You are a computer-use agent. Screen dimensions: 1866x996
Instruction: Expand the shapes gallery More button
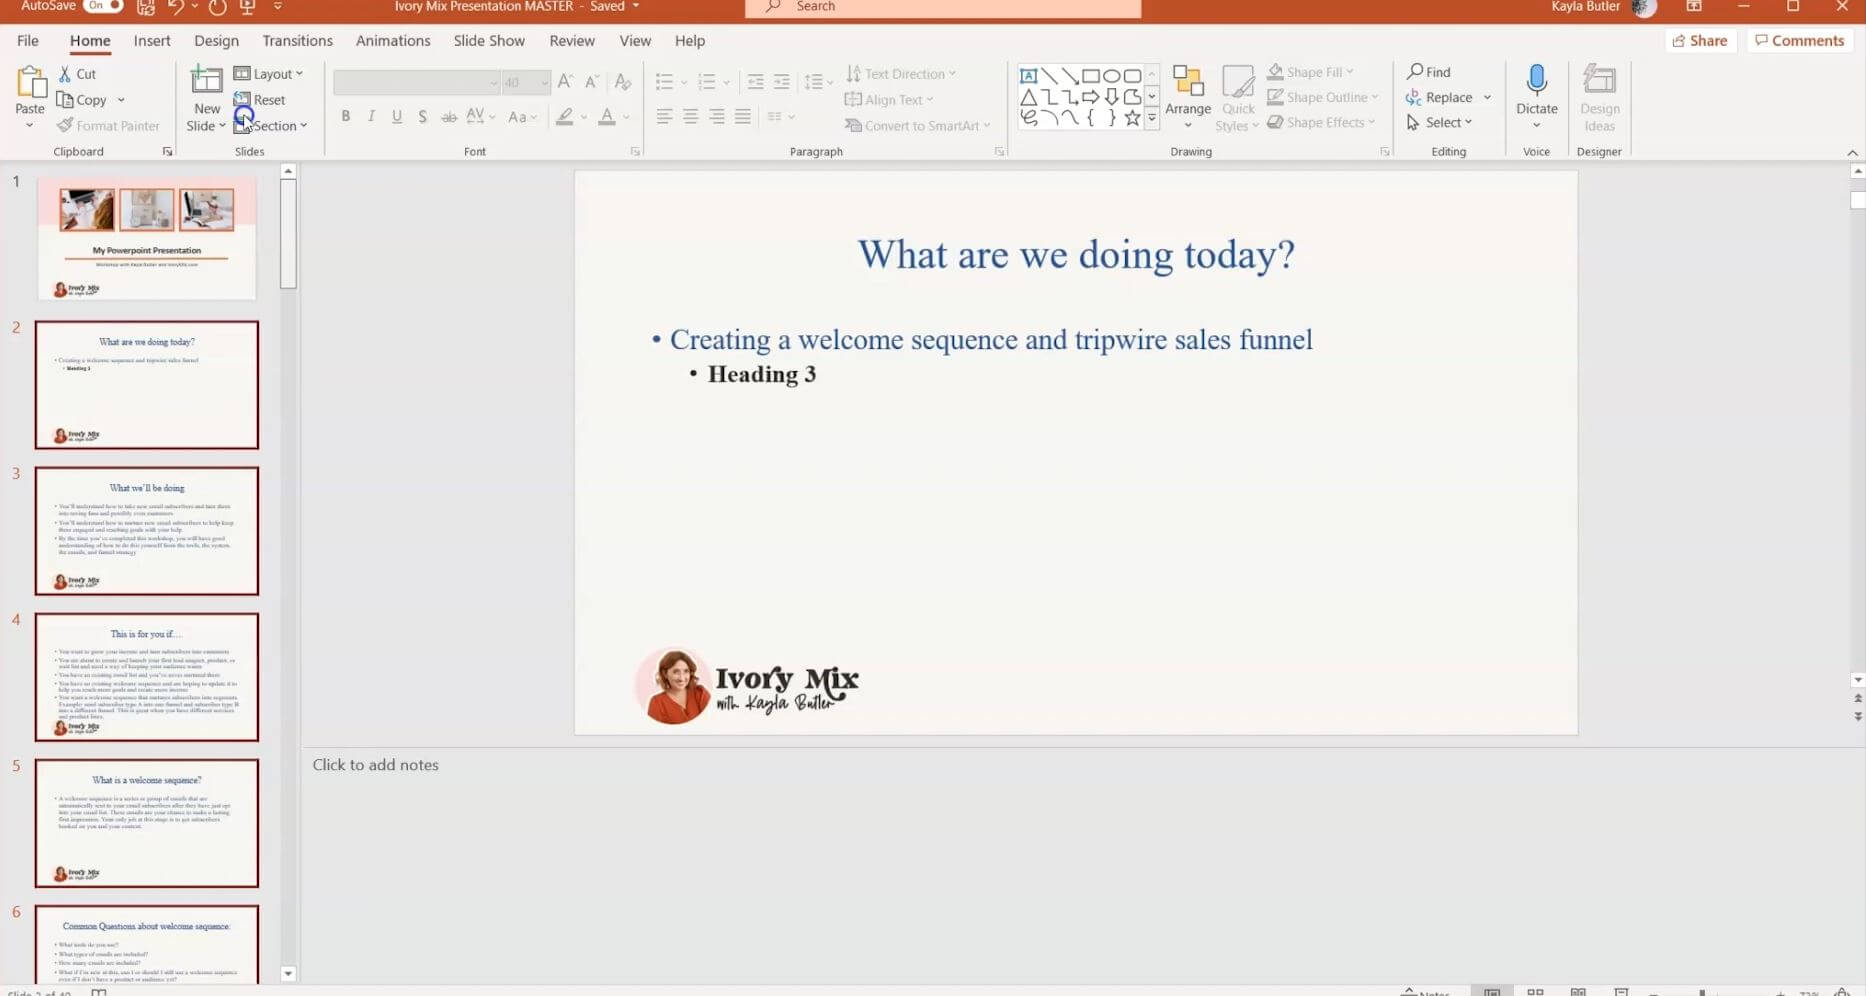[1152, 118]
